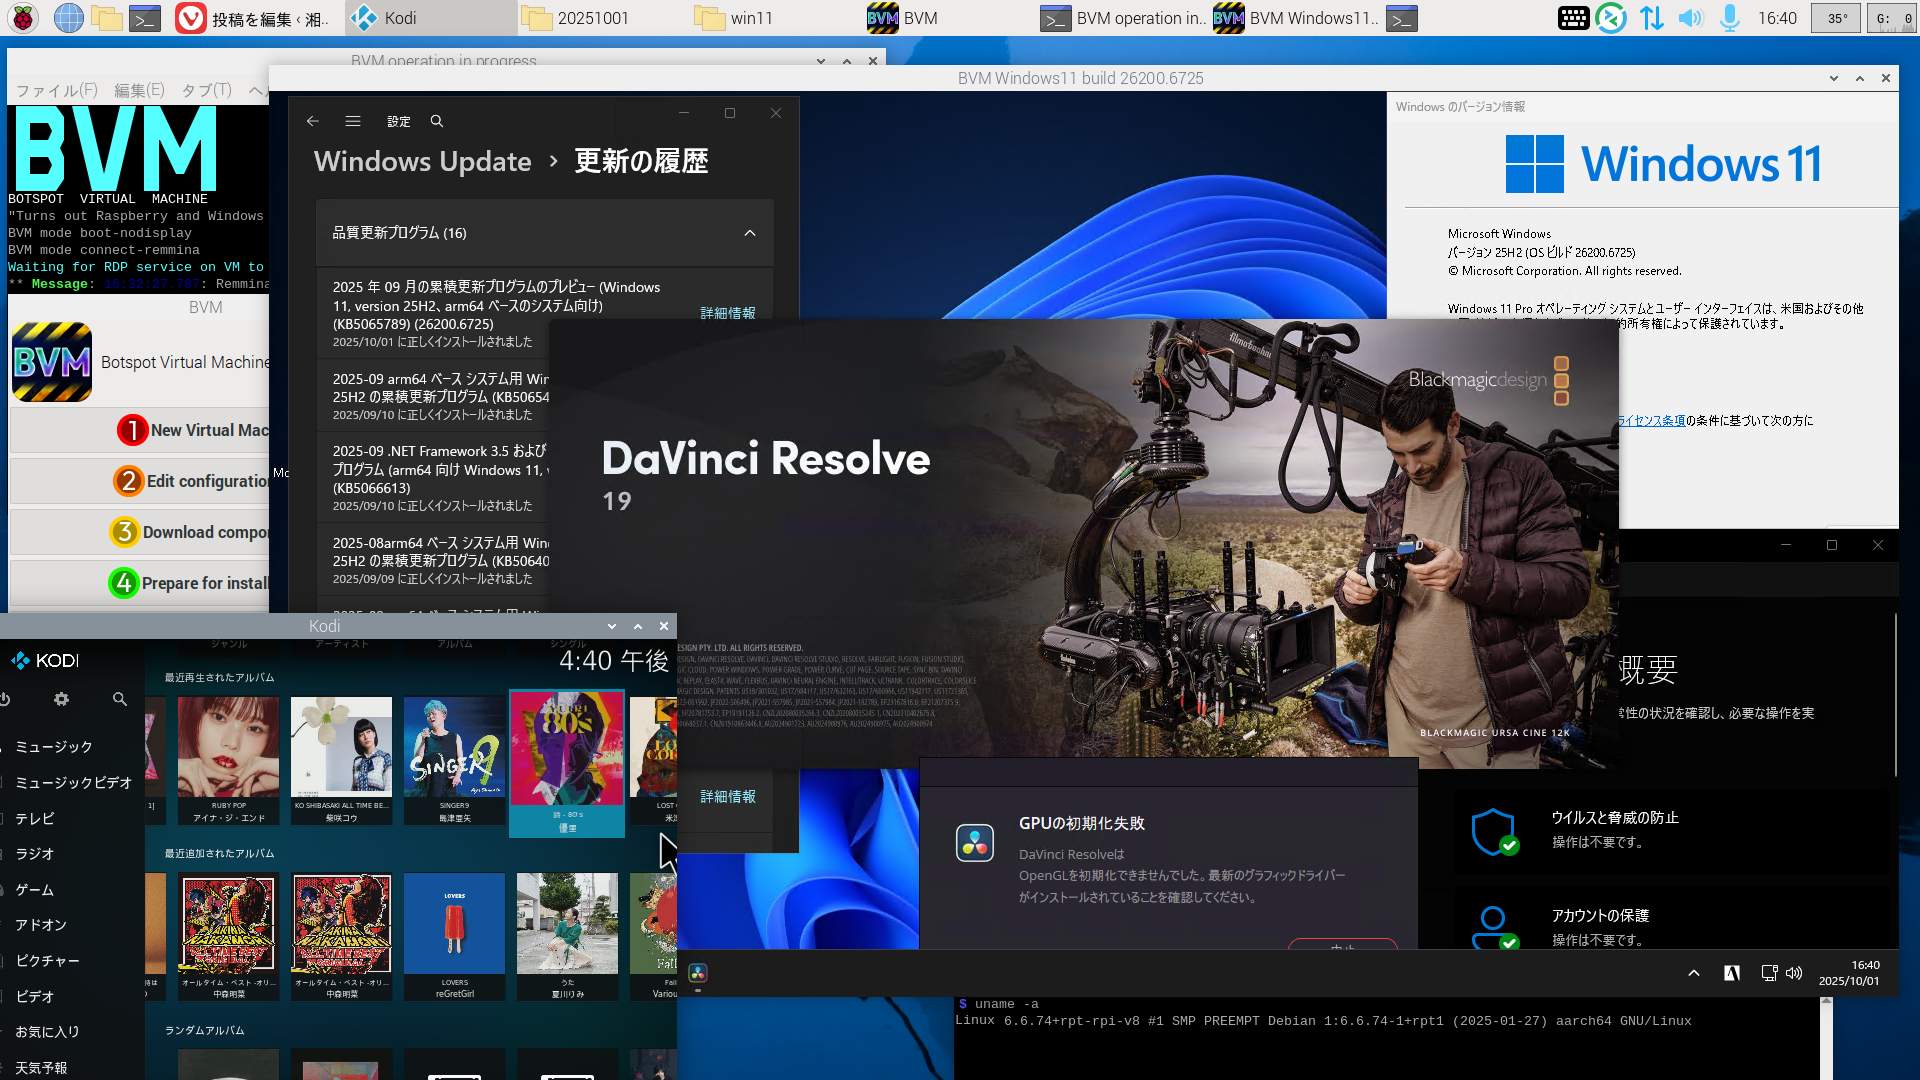Click the volume speaker icon in the top panel
The height and width of the screenshot is (1080, 1920).
click(1690, 18)
